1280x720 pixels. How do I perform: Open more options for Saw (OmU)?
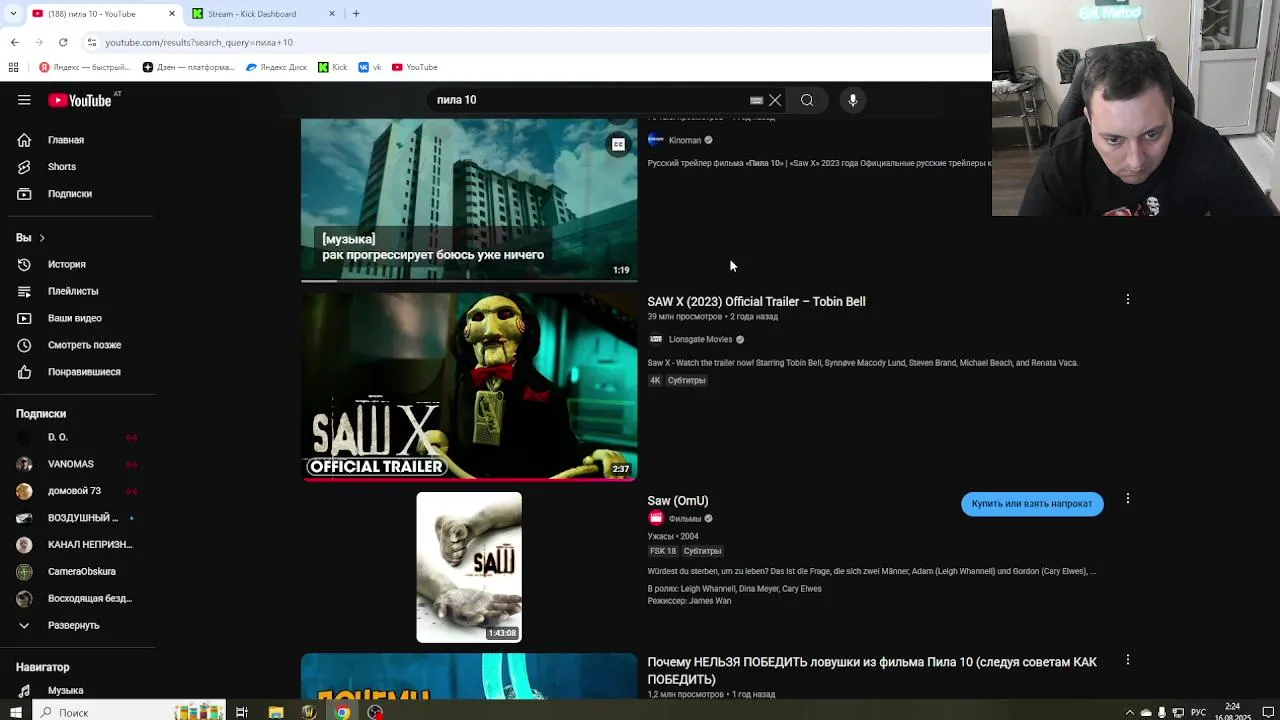coord(1128,498)
